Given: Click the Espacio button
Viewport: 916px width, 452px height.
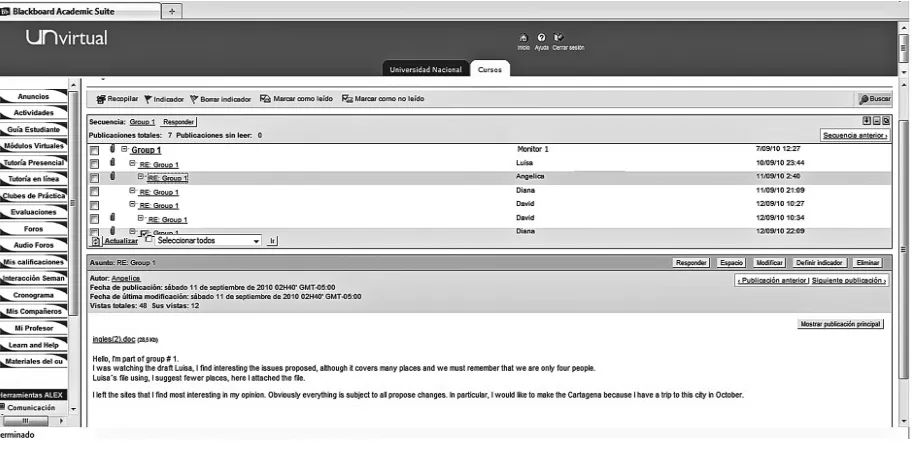Looking at the screenshot, I should [731, 263].
